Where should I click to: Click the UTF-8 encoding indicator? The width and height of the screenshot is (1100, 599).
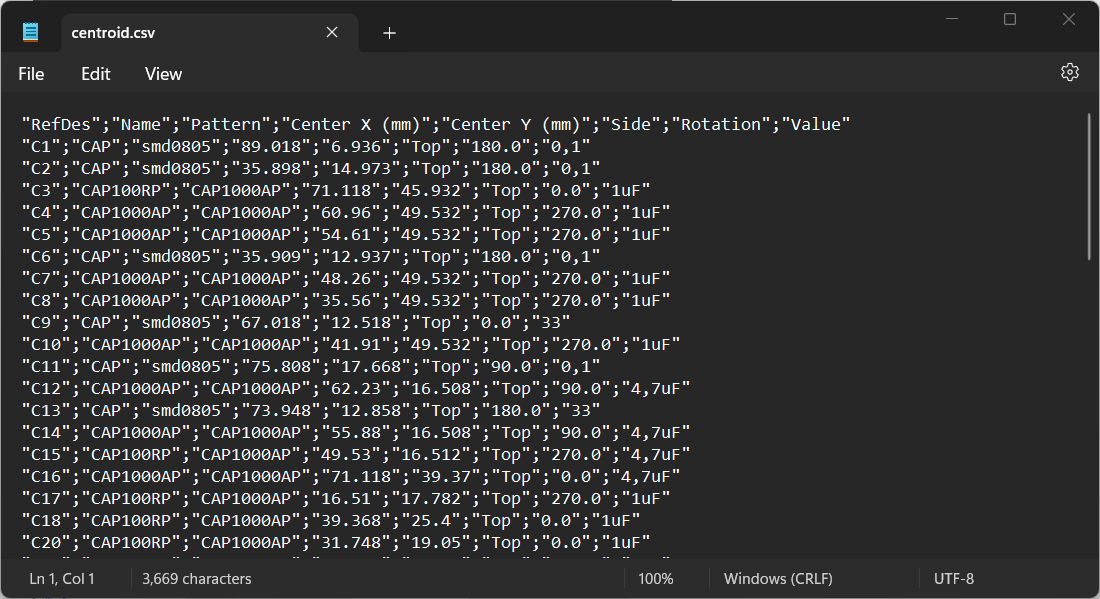953,579
